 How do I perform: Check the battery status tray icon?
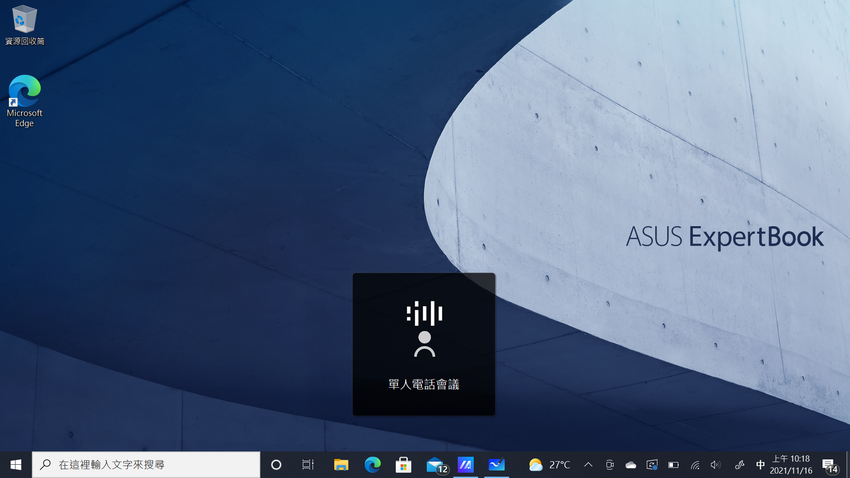pyautogui.click(x=673, y=464)
